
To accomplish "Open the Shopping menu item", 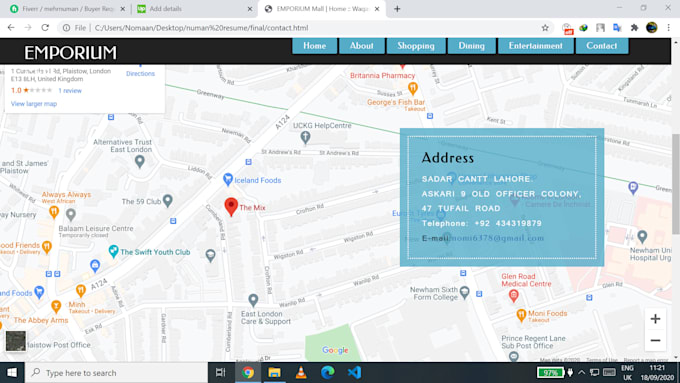I will (416, 46).
